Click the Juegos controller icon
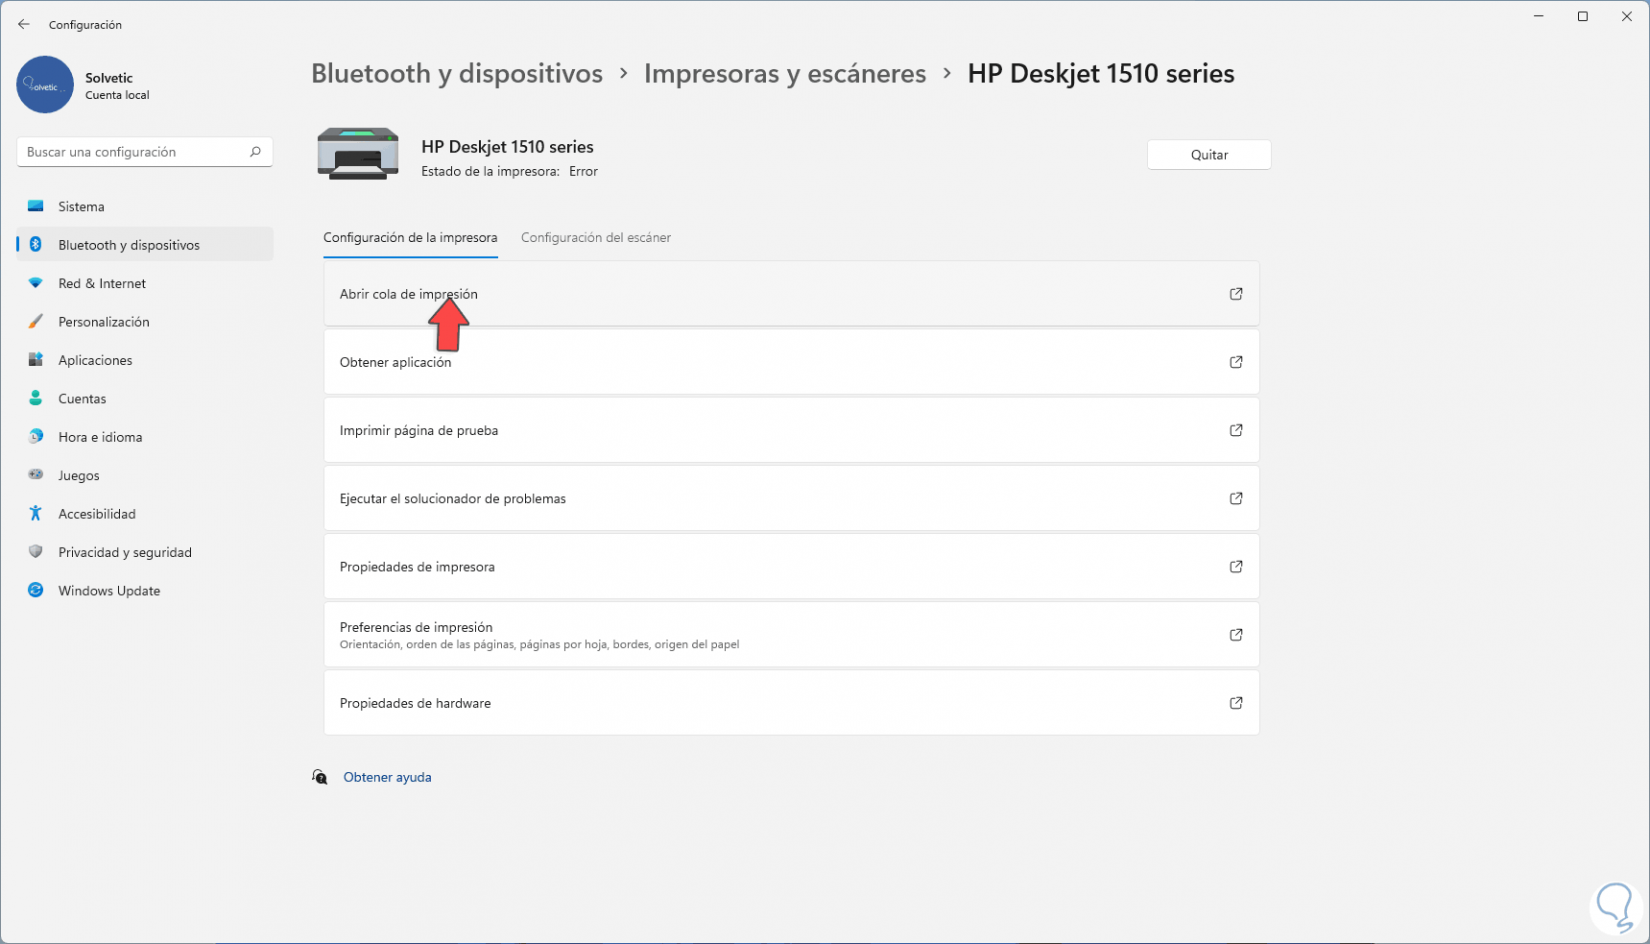 (36, 475)
